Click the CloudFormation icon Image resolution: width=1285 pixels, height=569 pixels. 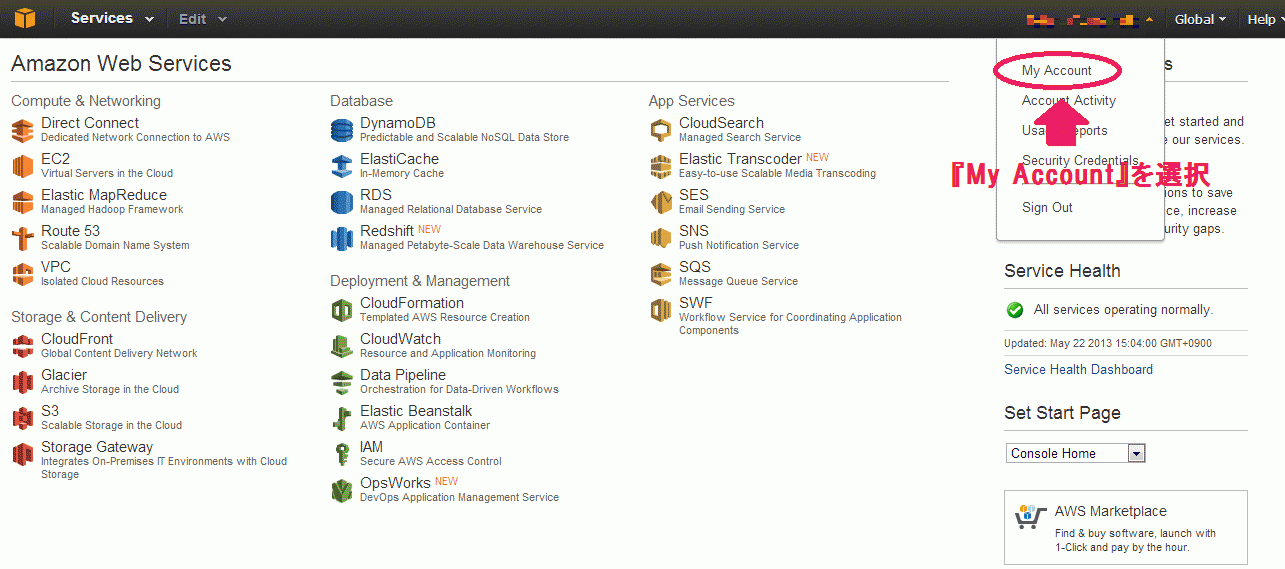342,310
